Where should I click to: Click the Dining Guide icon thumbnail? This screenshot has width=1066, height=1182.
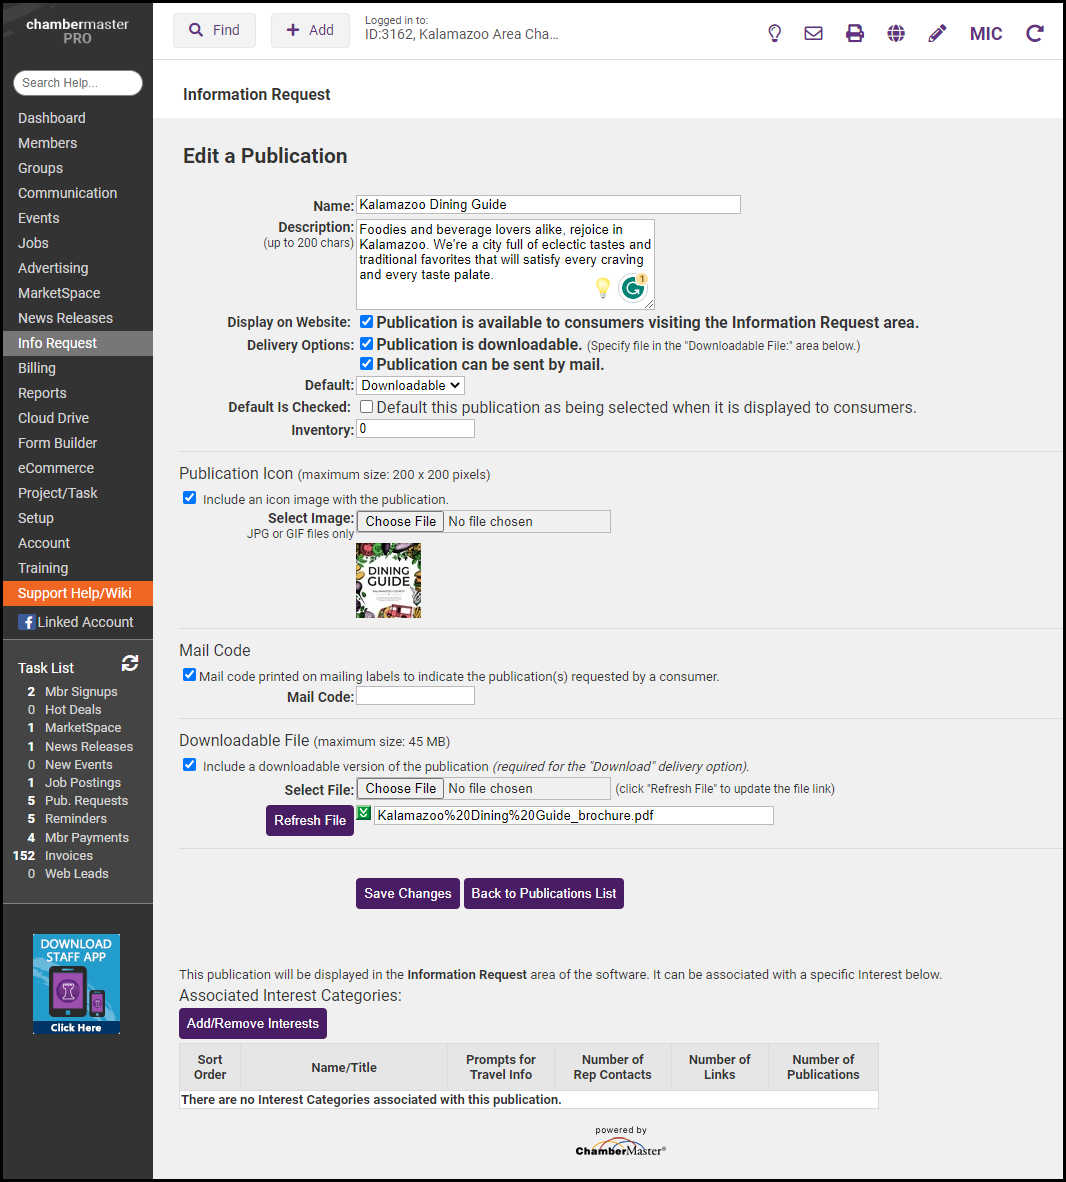click(x=388, y=580)
